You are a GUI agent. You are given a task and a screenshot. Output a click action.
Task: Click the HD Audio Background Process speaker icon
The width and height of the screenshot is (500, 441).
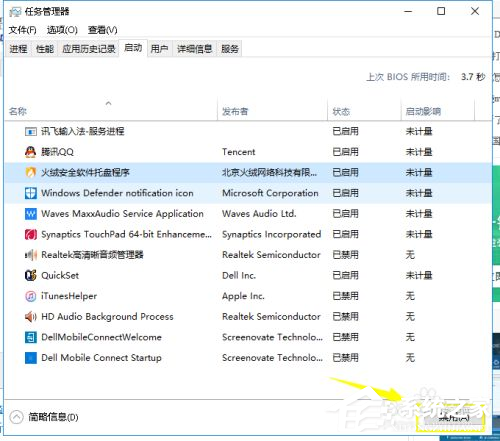pos(31,317)
